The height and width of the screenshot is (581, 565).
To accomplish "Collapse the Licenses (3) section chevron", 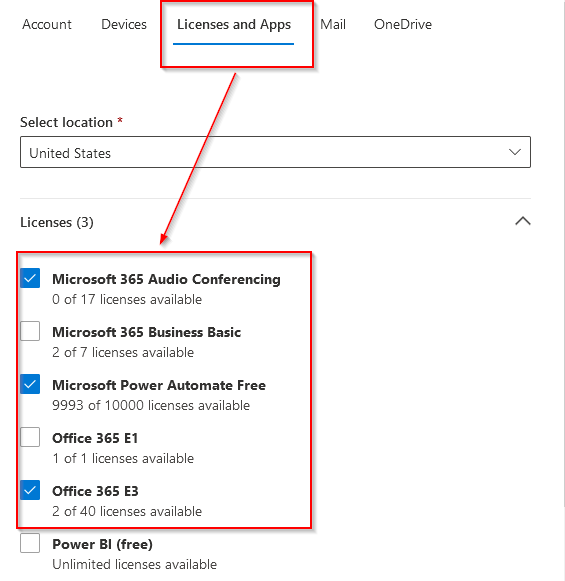I will pos(523,221).
